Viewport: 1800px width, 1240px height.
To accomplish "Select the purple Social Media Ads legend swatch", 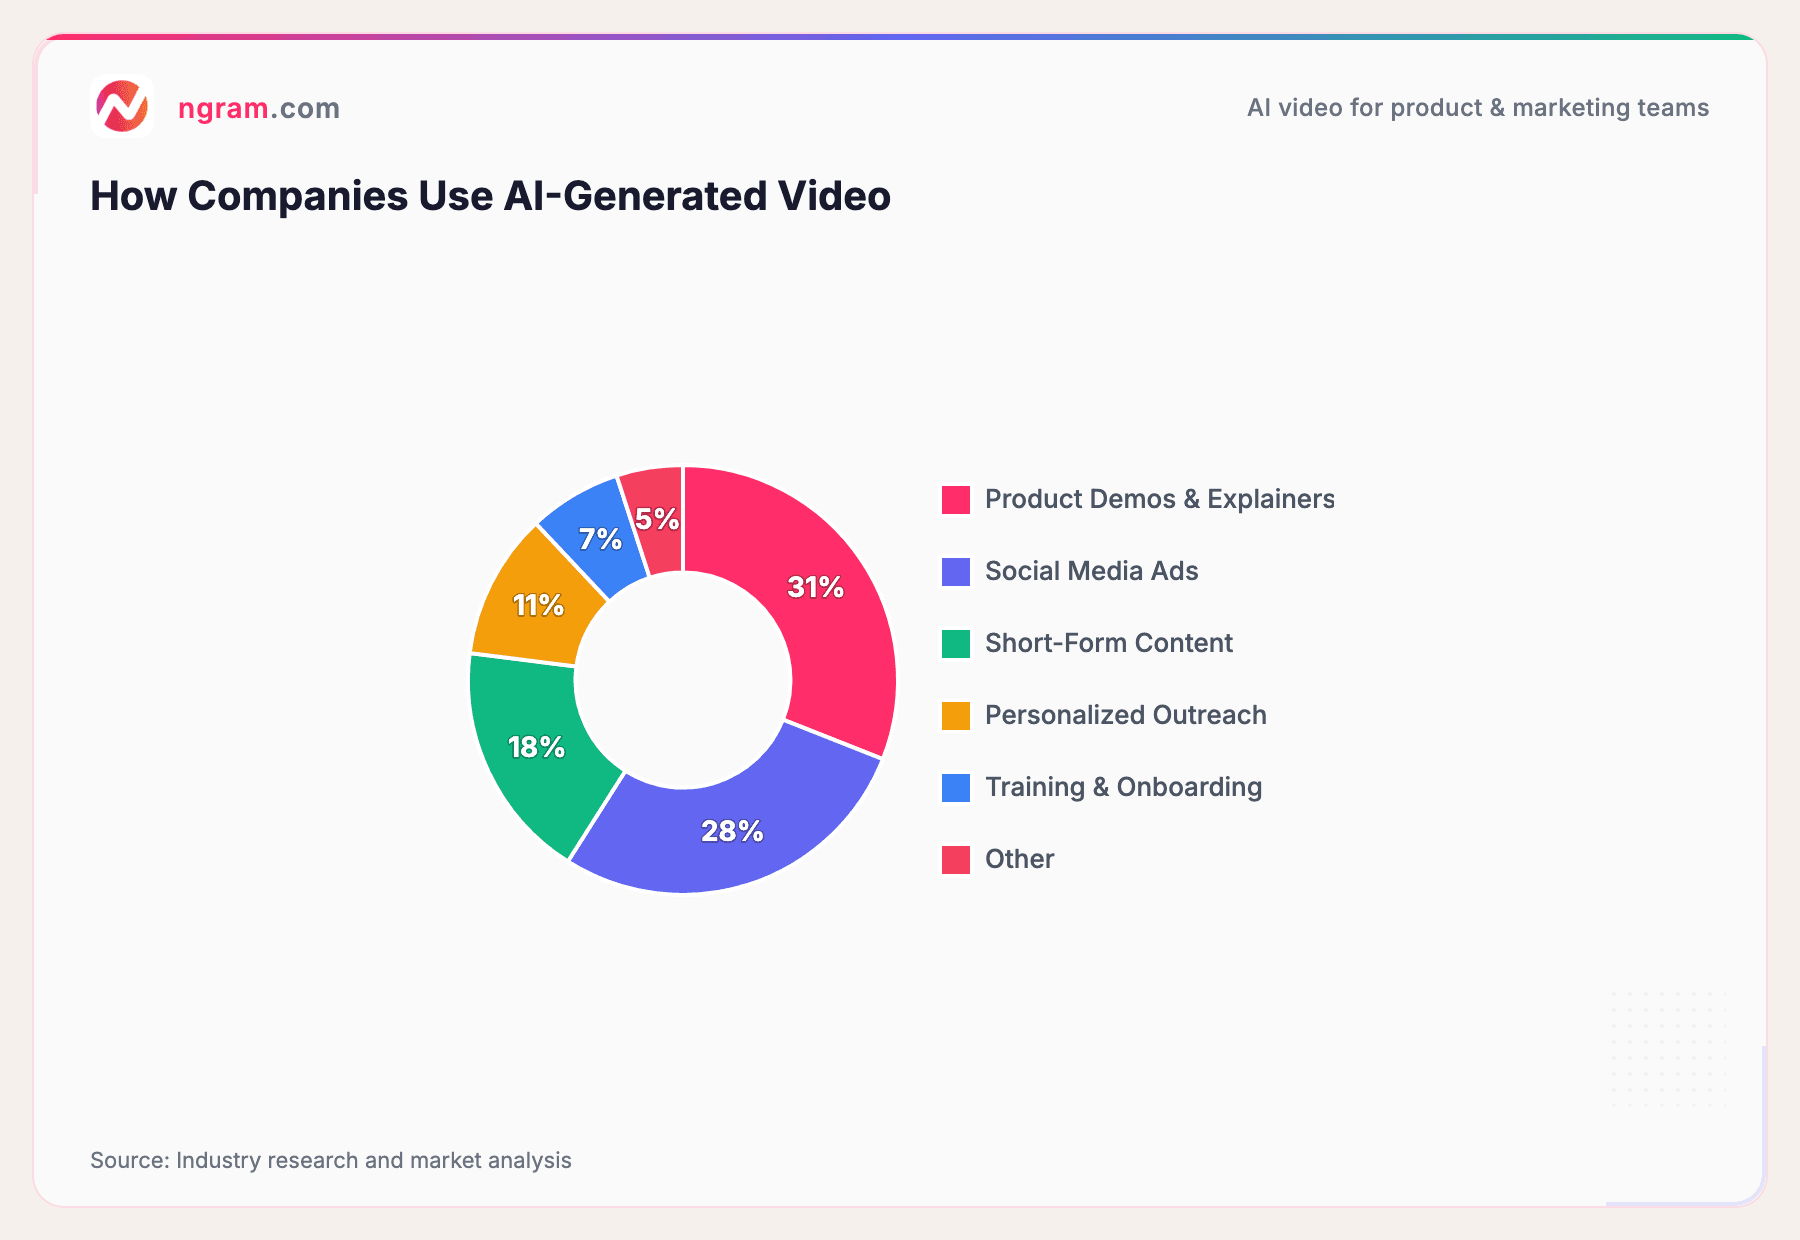I will click(x=954, y=570).
